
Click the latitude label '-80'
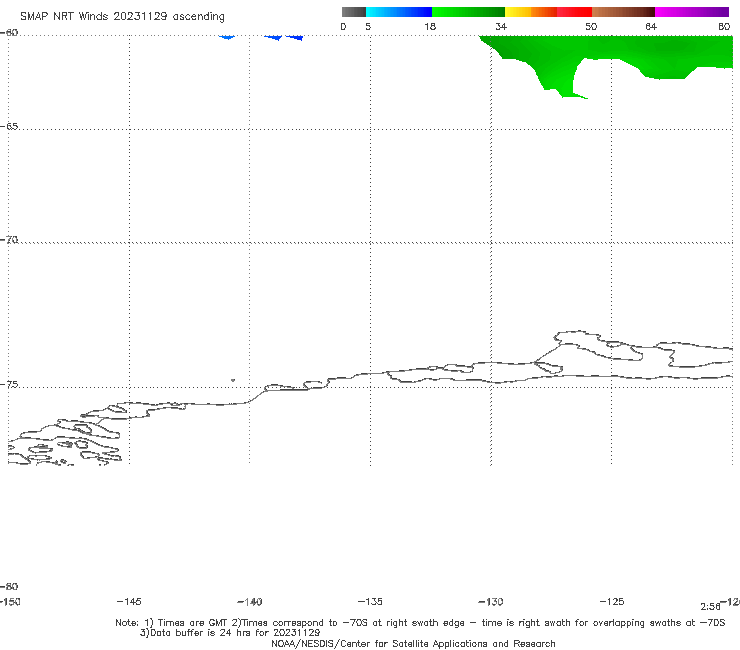point(9,586)
